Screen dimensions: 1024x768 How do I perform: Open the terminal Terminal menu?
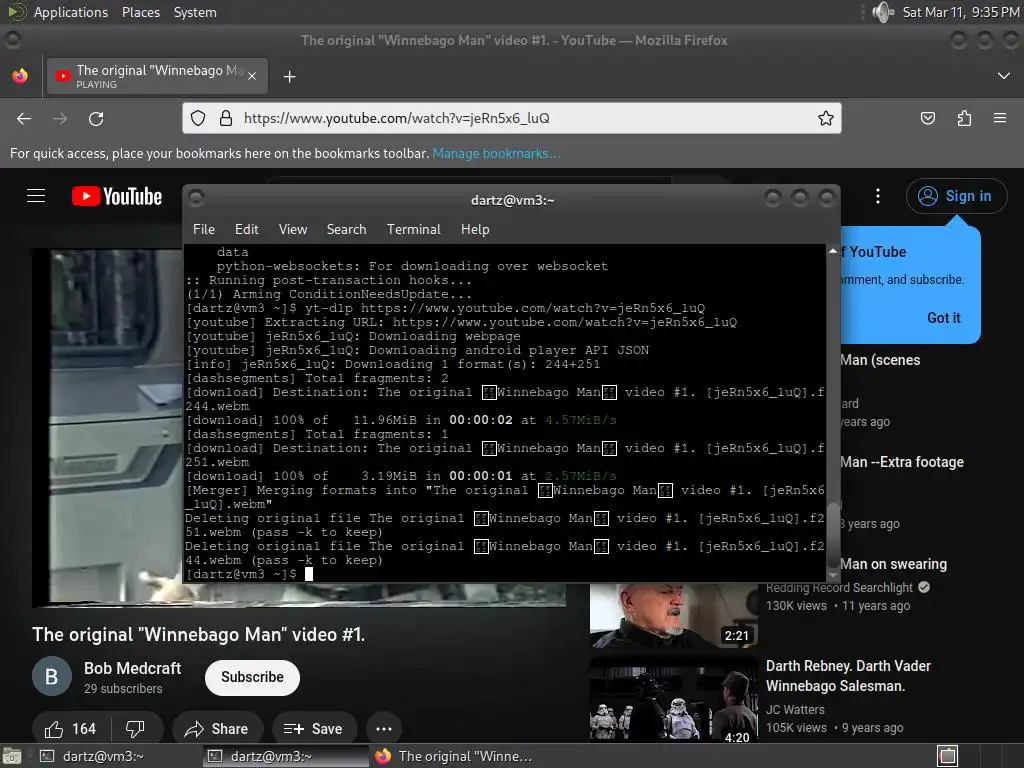coord(413,229)
